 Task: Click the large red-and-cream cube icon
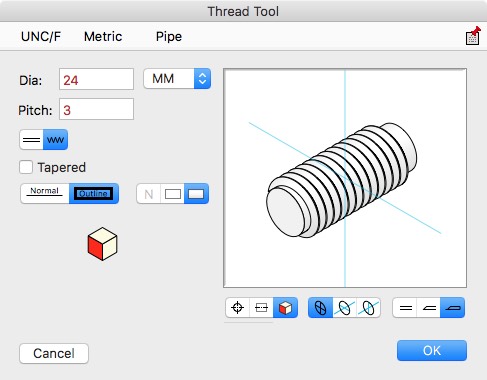point(102,244)
